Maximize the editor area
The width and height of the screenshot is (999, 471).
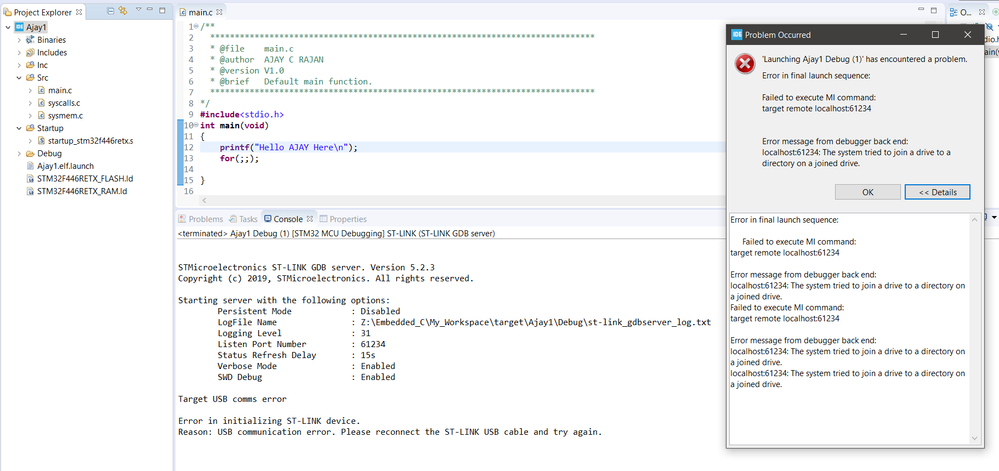tap(934, 11)
